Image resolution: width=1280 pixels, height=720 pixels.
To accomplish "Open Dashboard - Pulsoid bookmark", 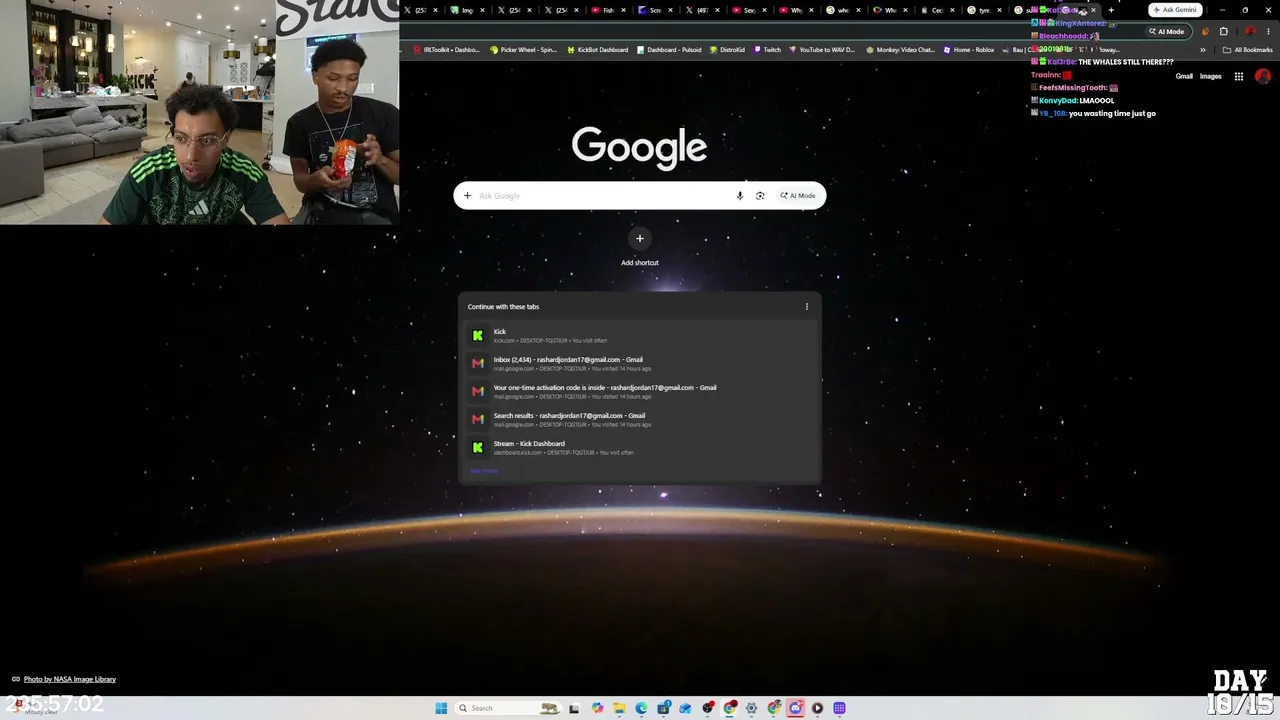I will click(x=669, y=50).
